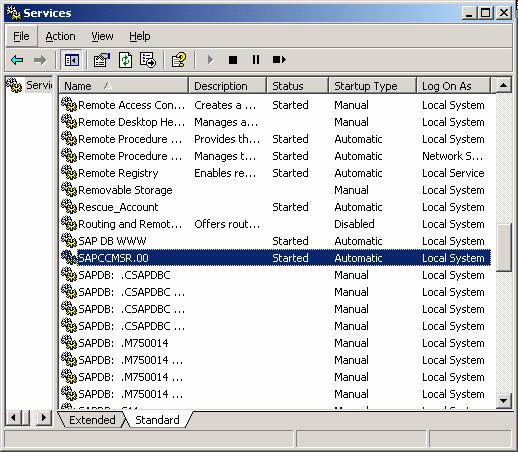Open the Action menu

60,36
